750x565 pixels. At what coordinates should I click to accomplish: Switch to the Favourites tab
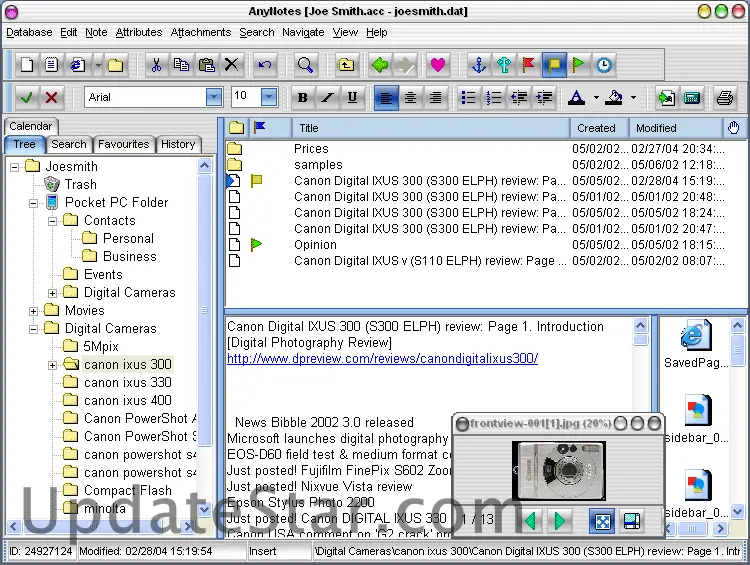point(123,144)
